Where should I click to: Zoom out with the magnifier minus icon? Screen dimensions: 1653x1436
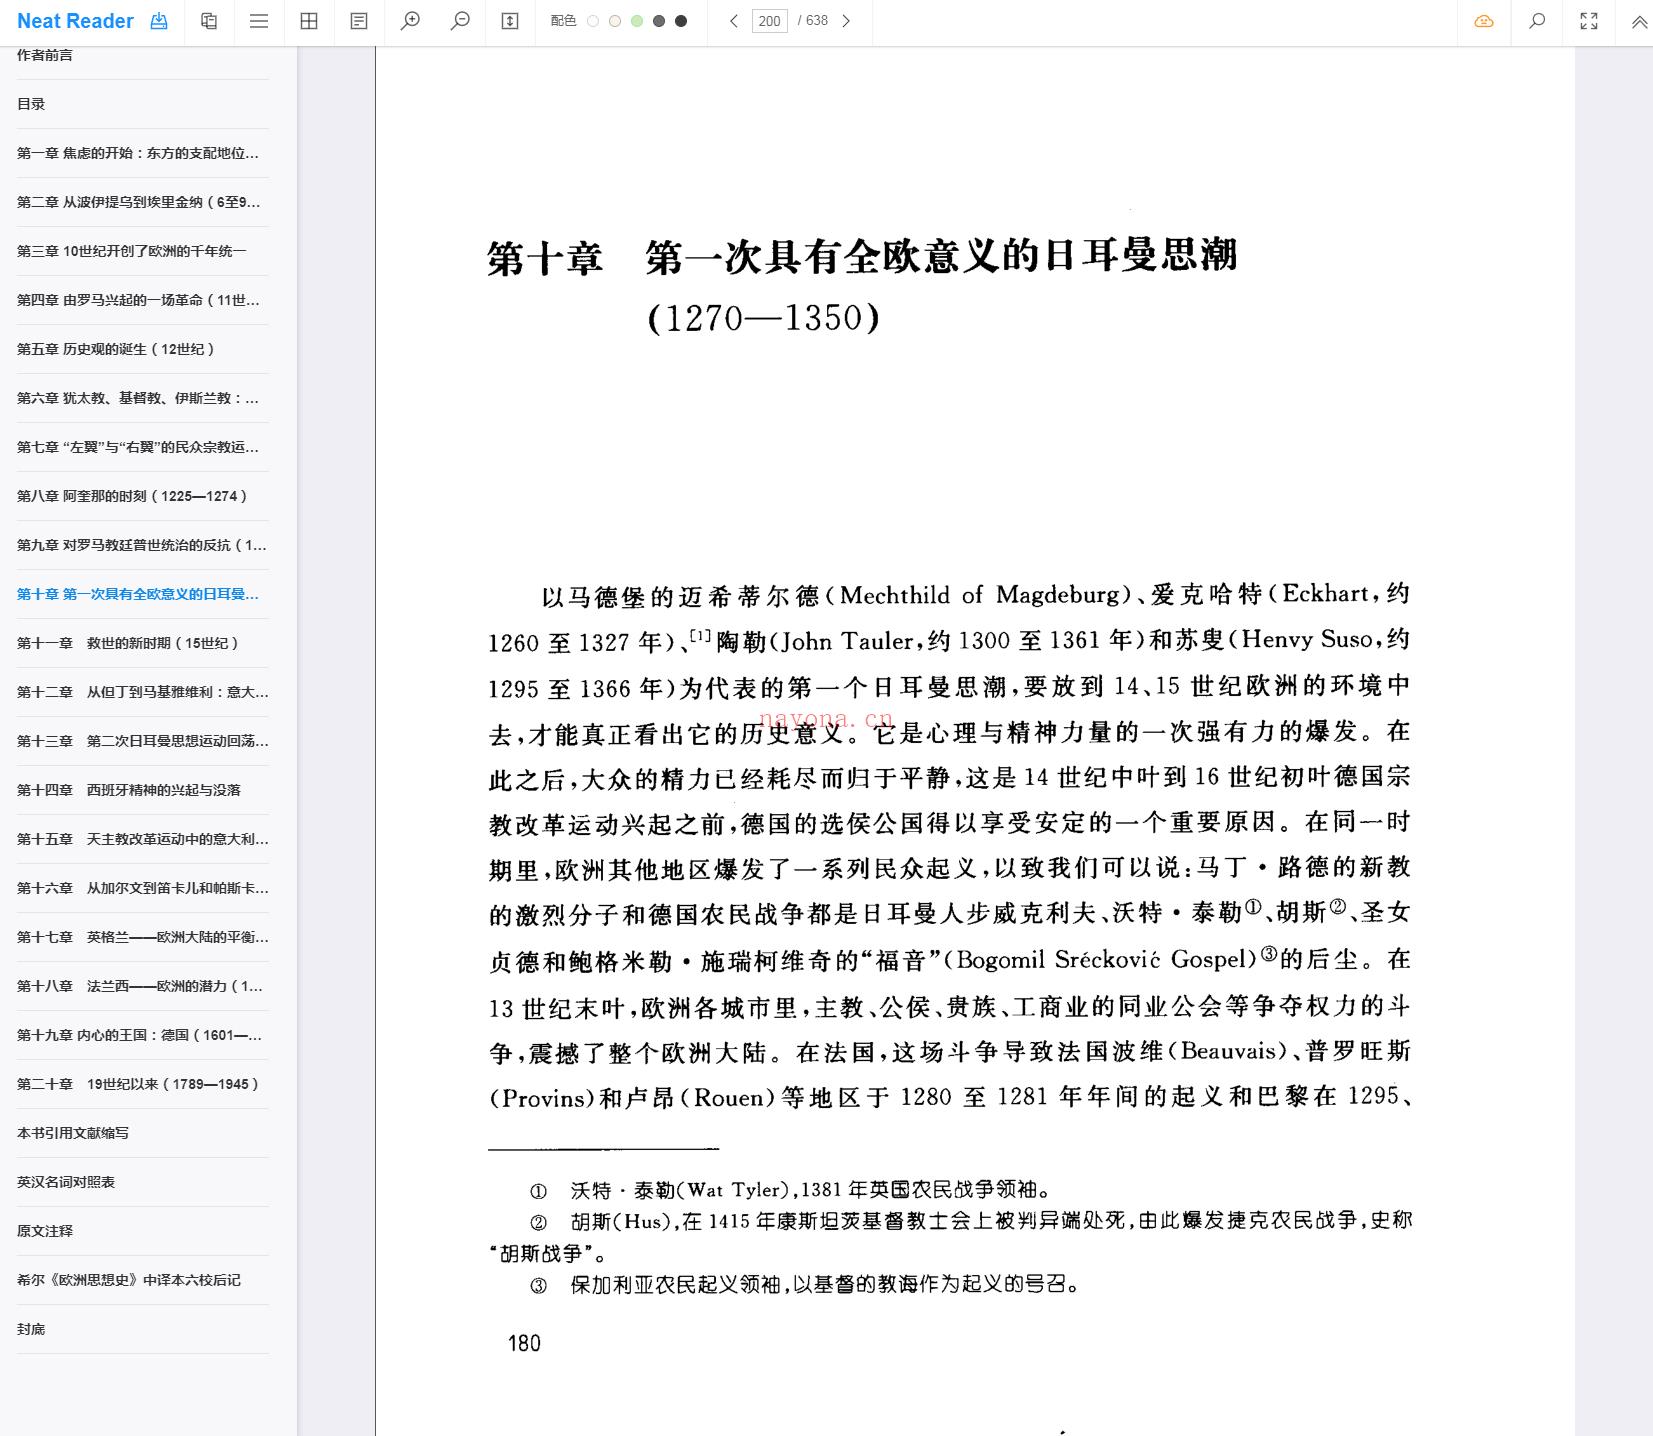[460, 21]
